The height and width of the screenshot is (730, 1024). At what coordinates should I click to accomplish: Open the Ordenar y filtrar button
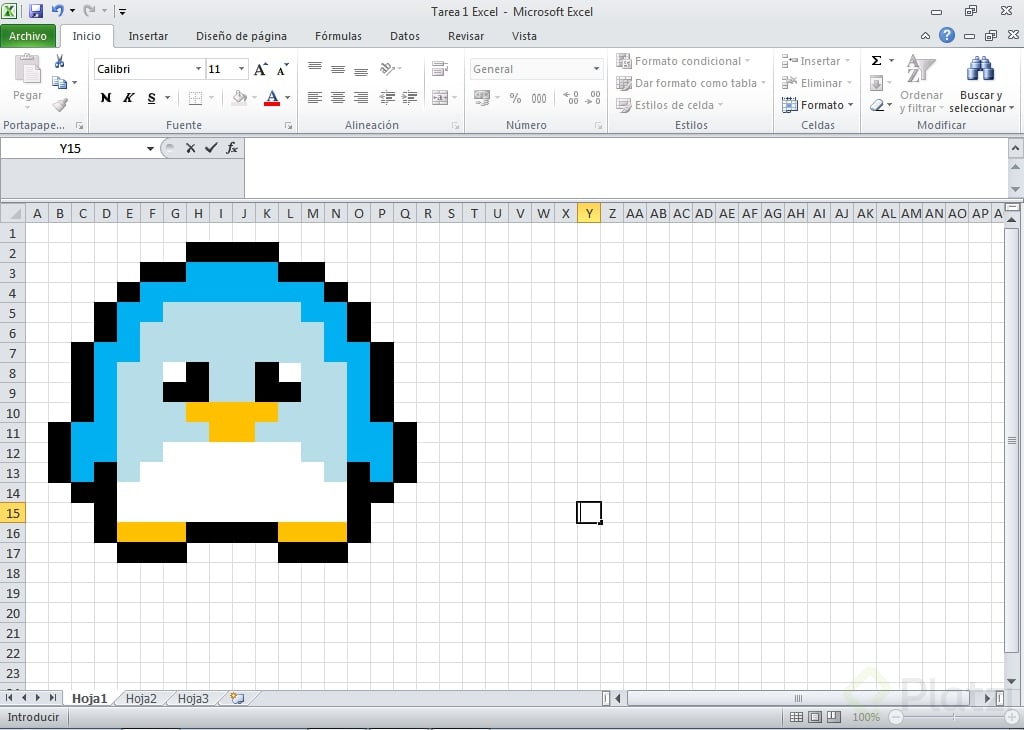[921, 83]
